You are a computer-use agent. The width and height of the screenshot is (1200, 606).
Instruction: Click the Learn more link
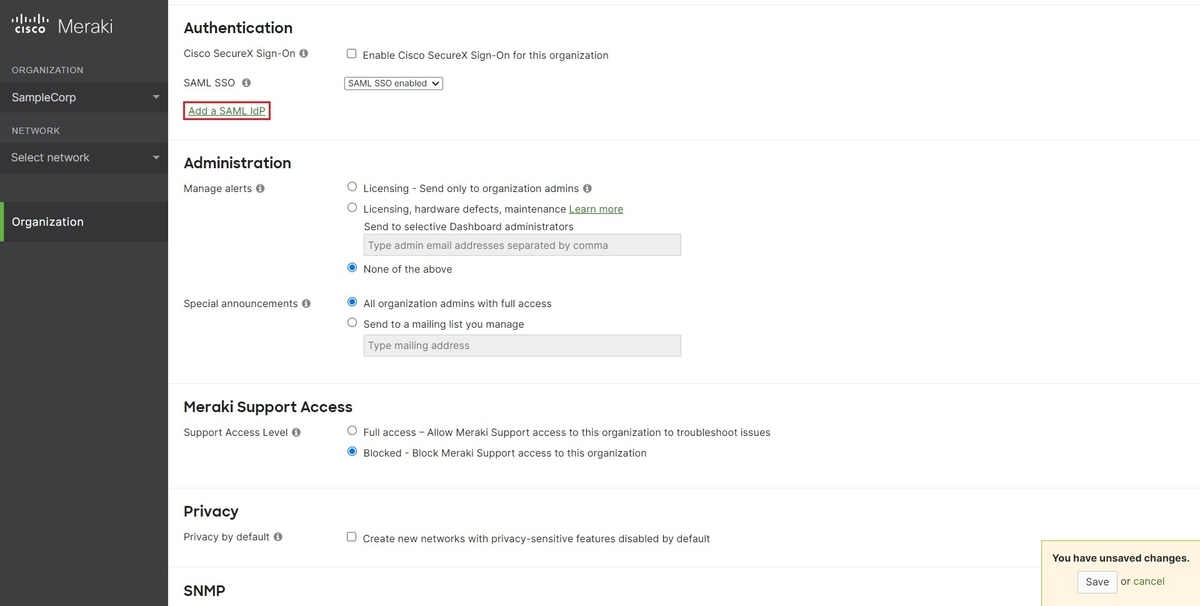tap(596, 209)
